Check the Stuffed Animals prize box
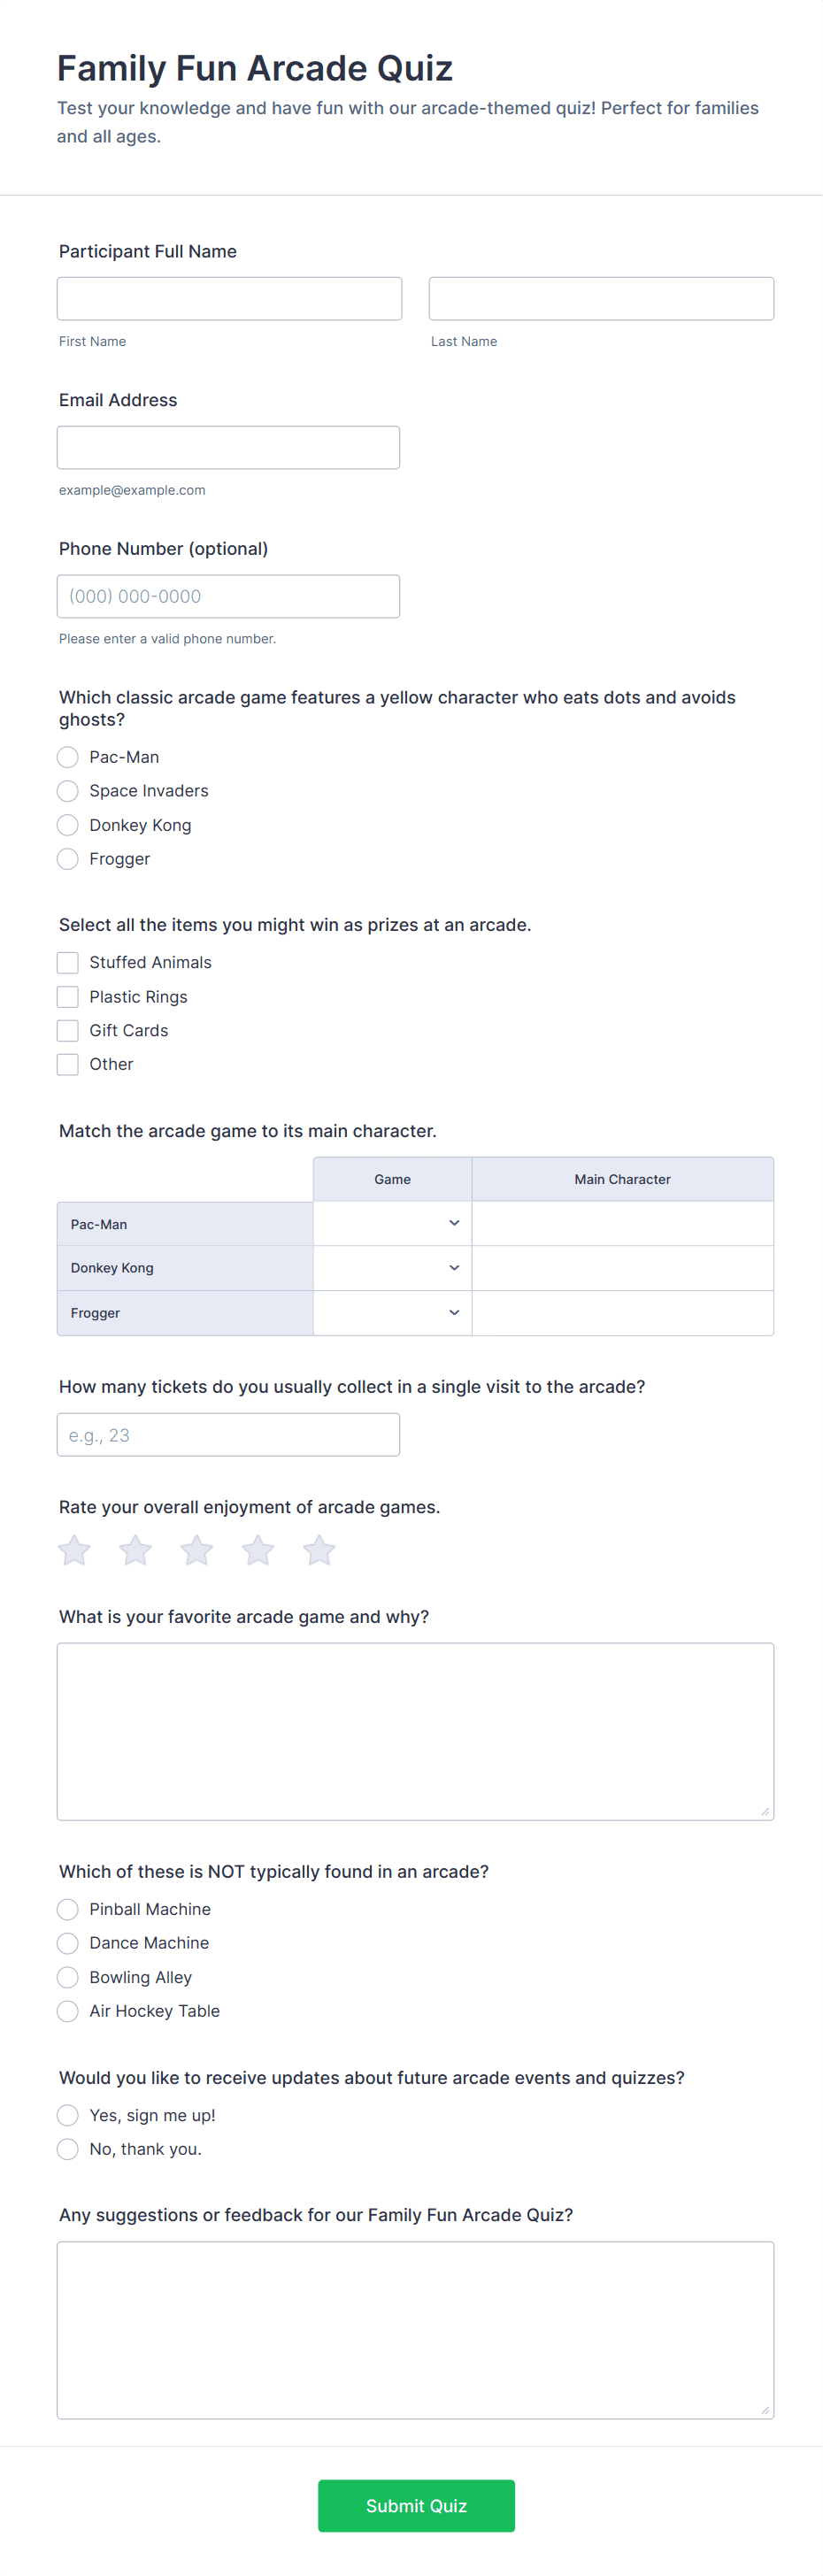This screenshot has height=2576, width=823. (68, 962)
